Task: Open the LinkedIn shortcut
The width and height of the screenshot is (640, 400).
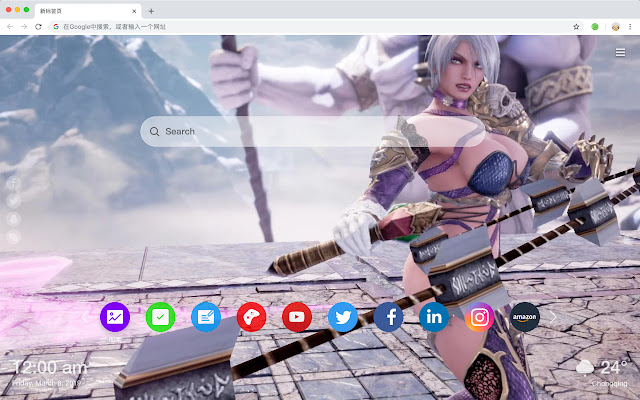Action: point(434,317)
